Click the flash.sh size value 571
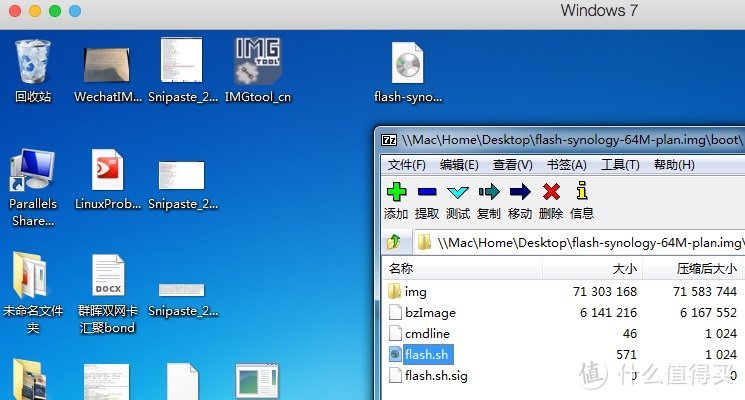This screenshot has height=400, width=745. tap(626, 354)
